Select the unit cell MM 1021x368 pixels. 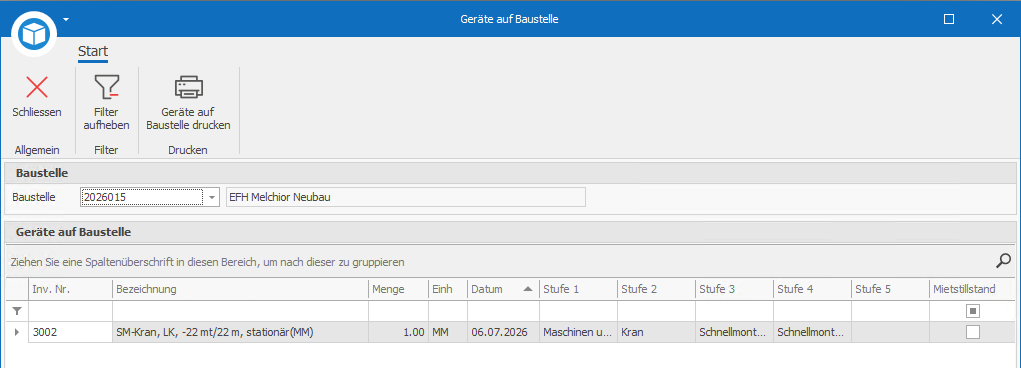click(x=447, y=332)
